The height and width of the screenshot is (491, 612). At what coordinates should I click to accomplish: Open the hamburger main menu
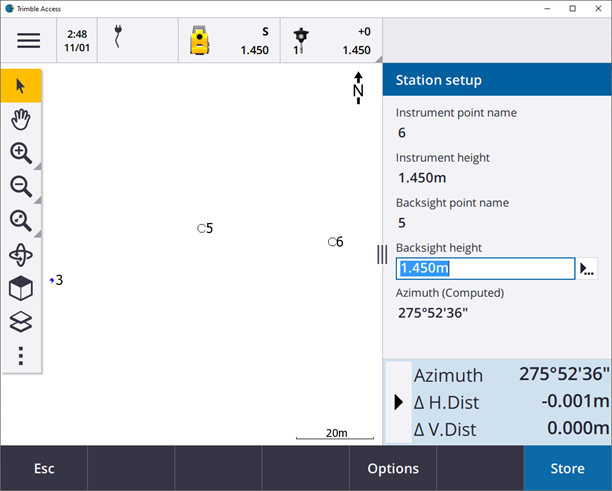tap(28, 41)
